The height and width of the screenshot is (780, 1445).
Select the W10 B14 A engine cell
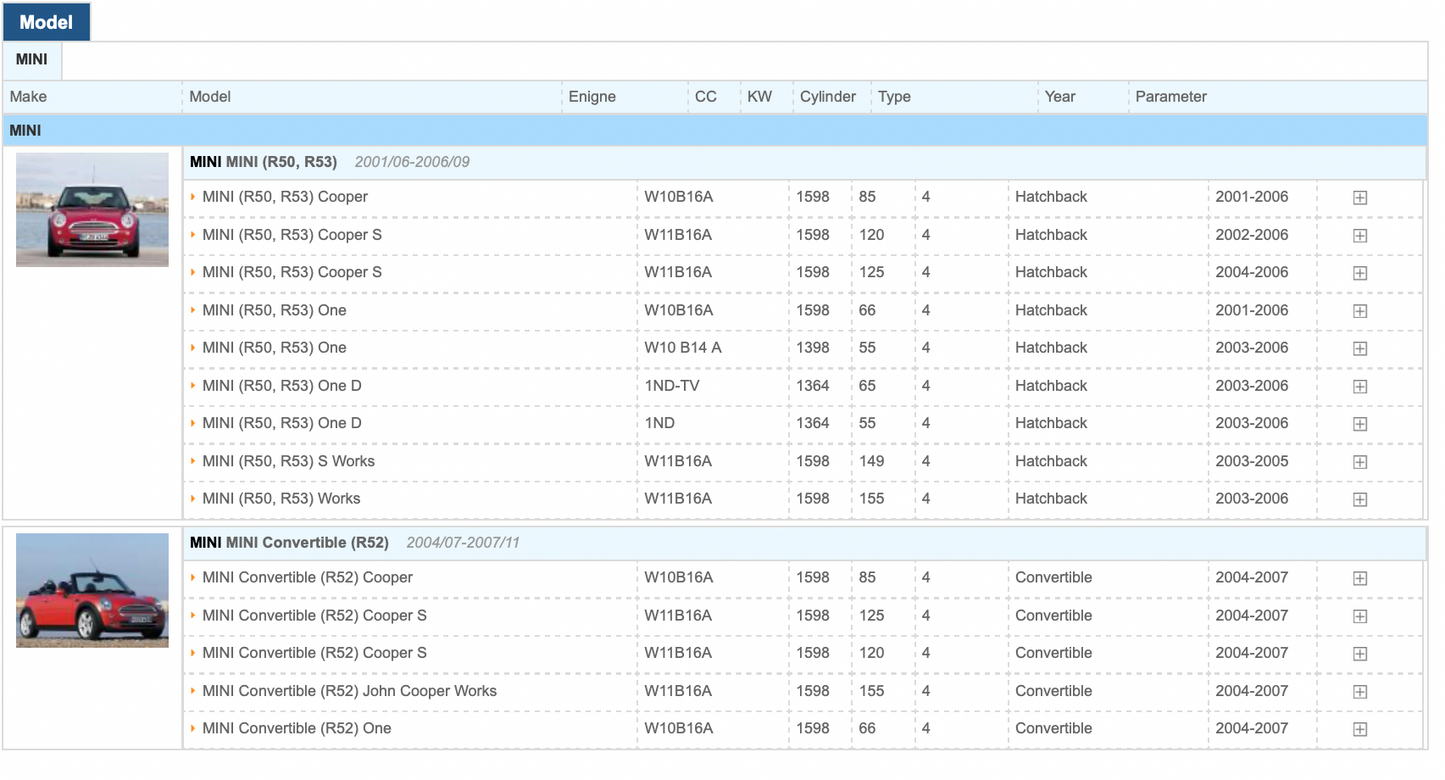click(683, 348)
